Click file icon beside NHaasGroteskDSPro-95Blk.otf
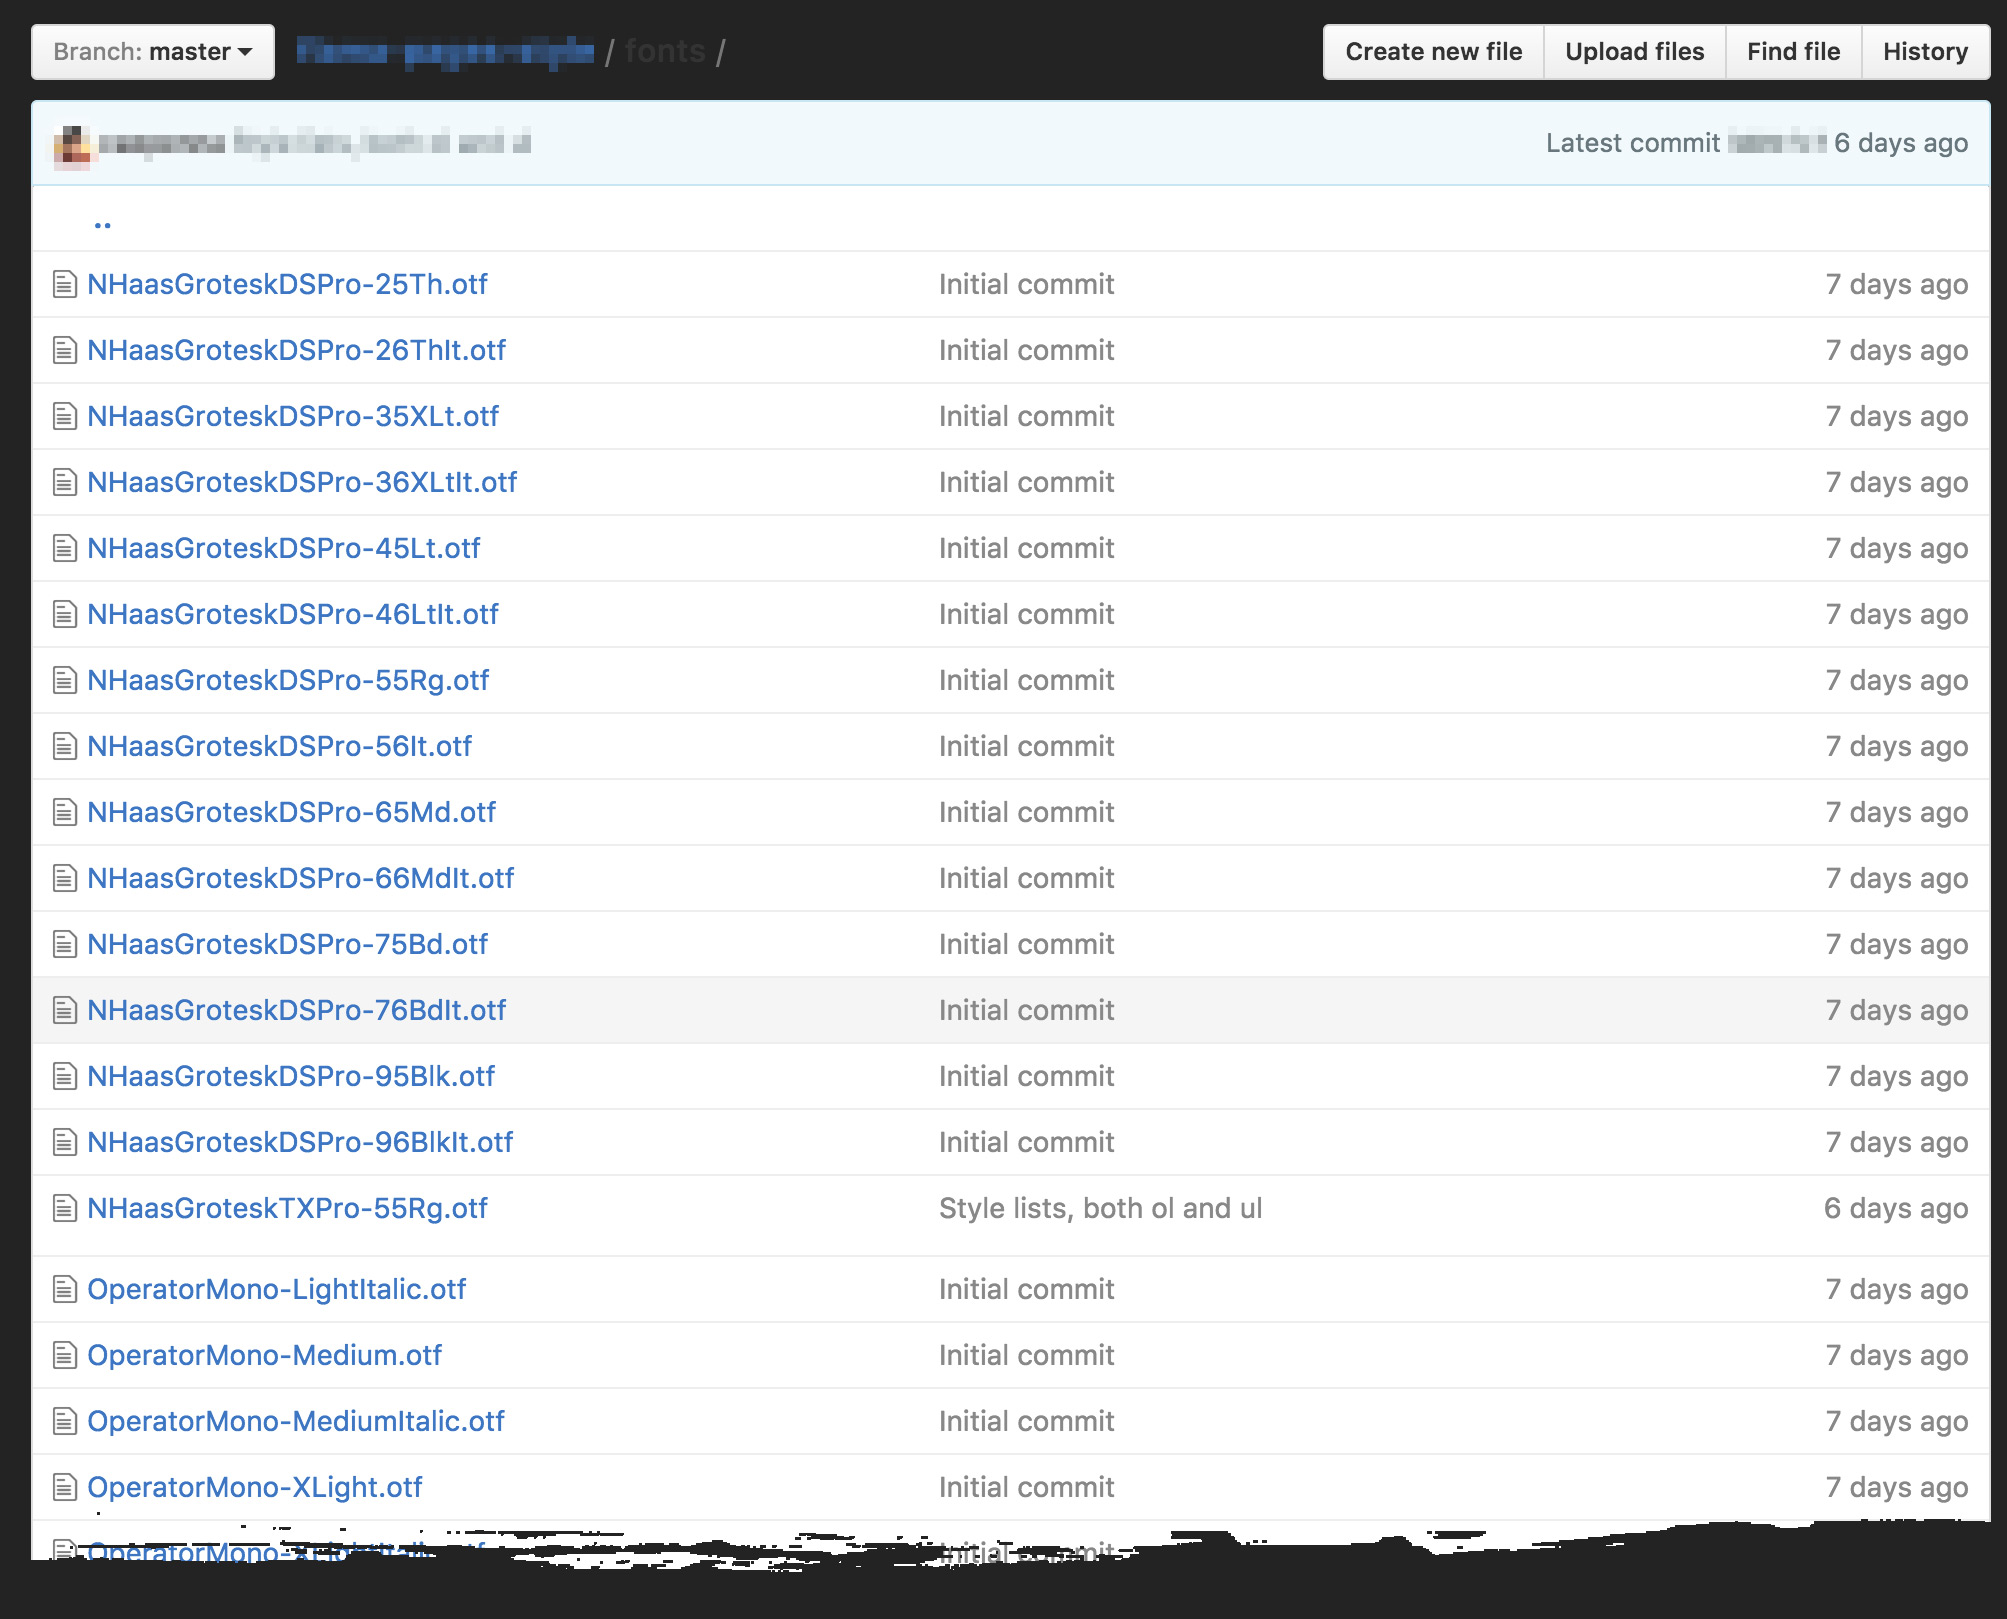 pyautogui.click(x=65, y=1077)
